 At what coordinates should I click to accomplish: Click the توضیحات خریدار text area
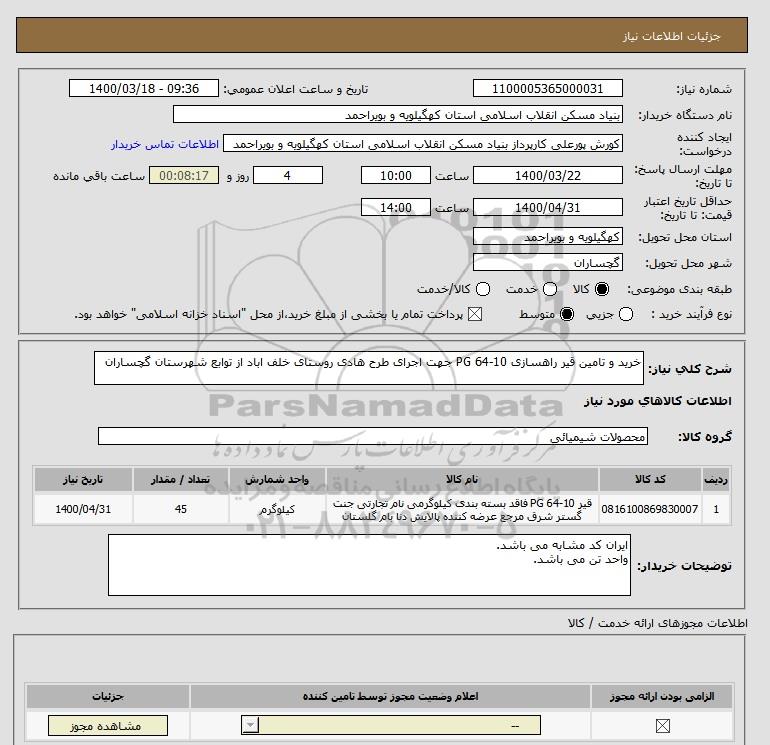(369, 565)
